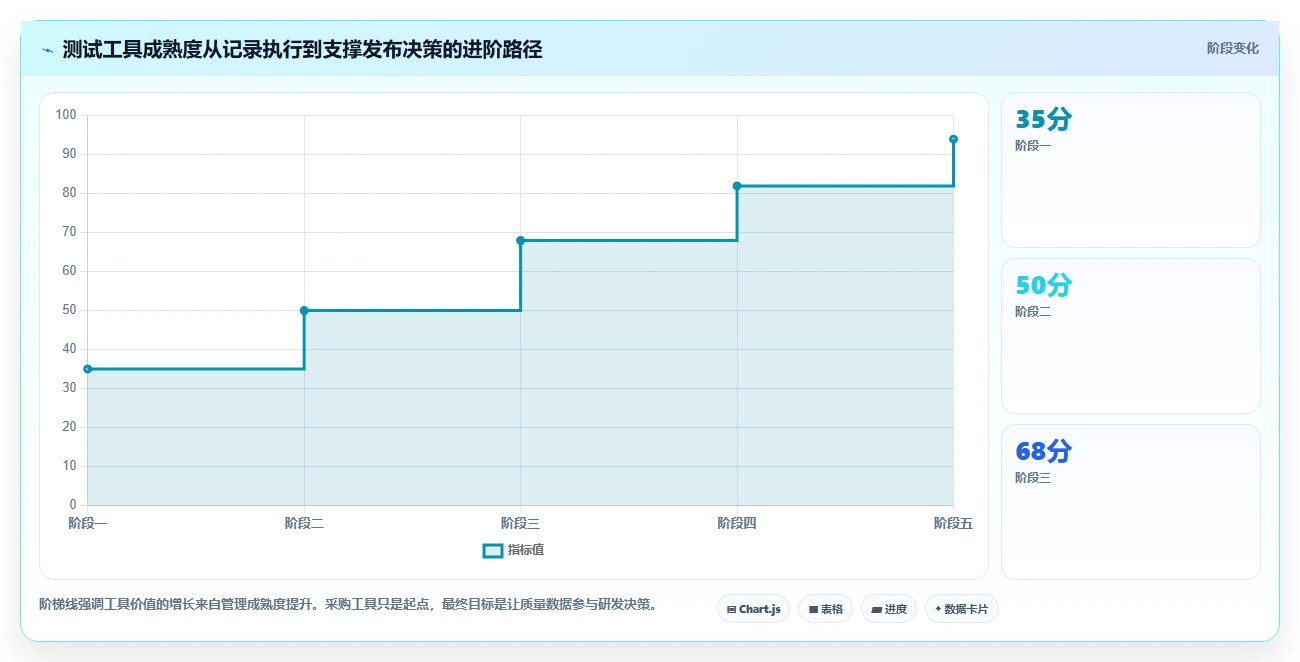The height and width of the screenshot is (662, 1300).
Task: Click the 阶段五 x-axis label
Action: [953, 523]
